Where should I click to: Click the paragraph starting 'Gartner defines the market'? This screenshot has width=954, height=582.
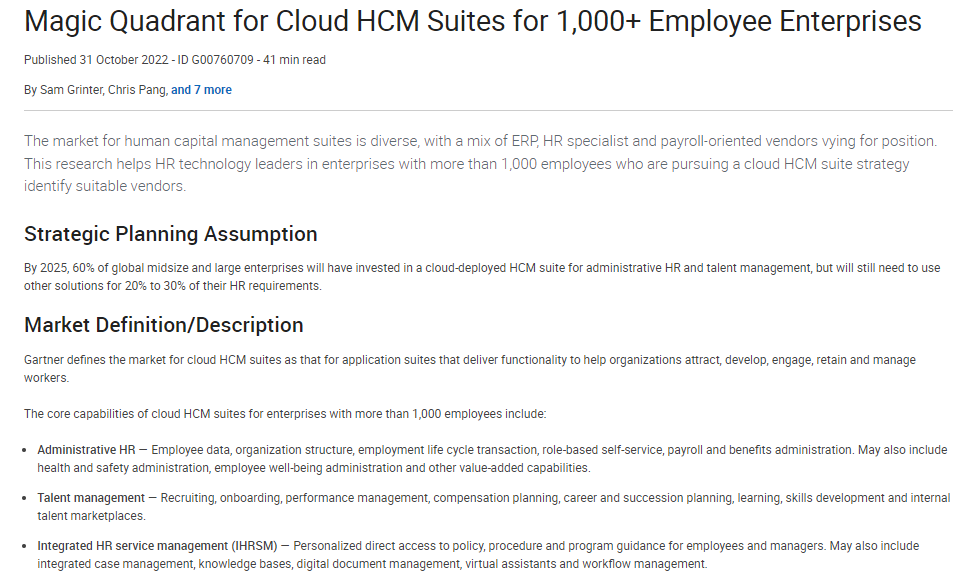[470, 369]
